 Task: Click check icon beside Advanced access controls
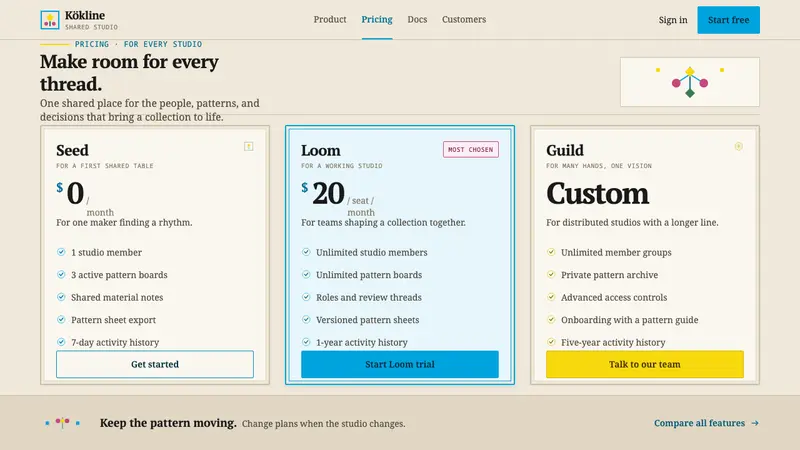click(551, 297)
